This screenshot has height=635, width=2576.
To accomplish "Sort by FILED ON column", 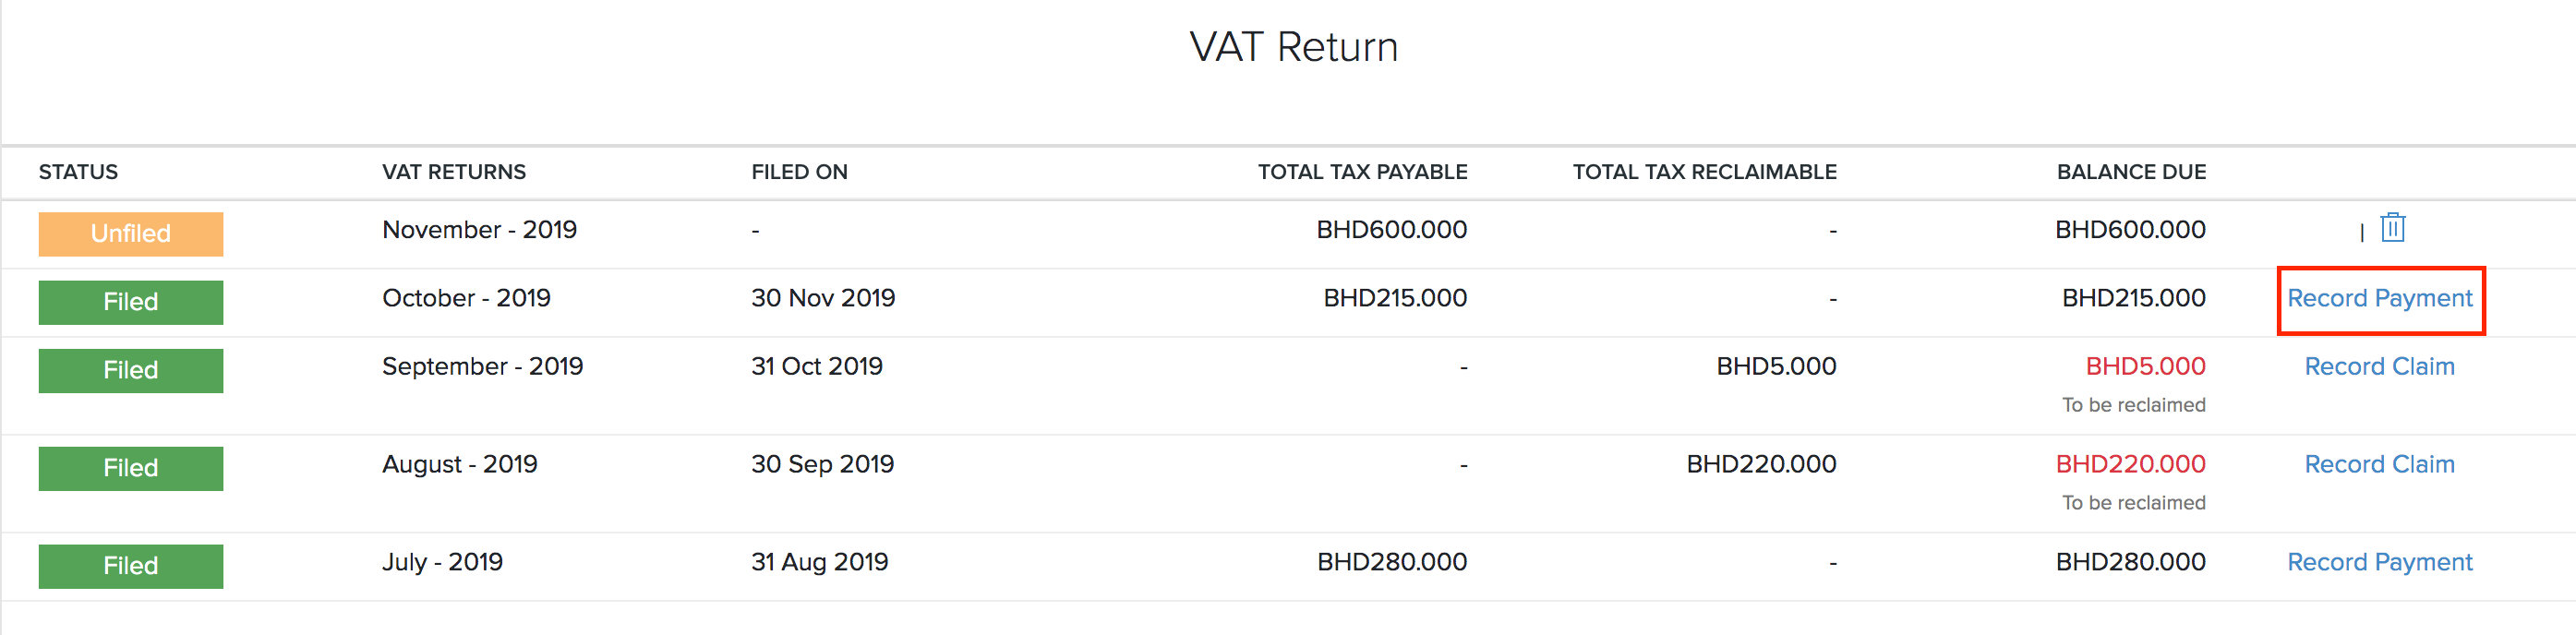I will tap(799, 171).
